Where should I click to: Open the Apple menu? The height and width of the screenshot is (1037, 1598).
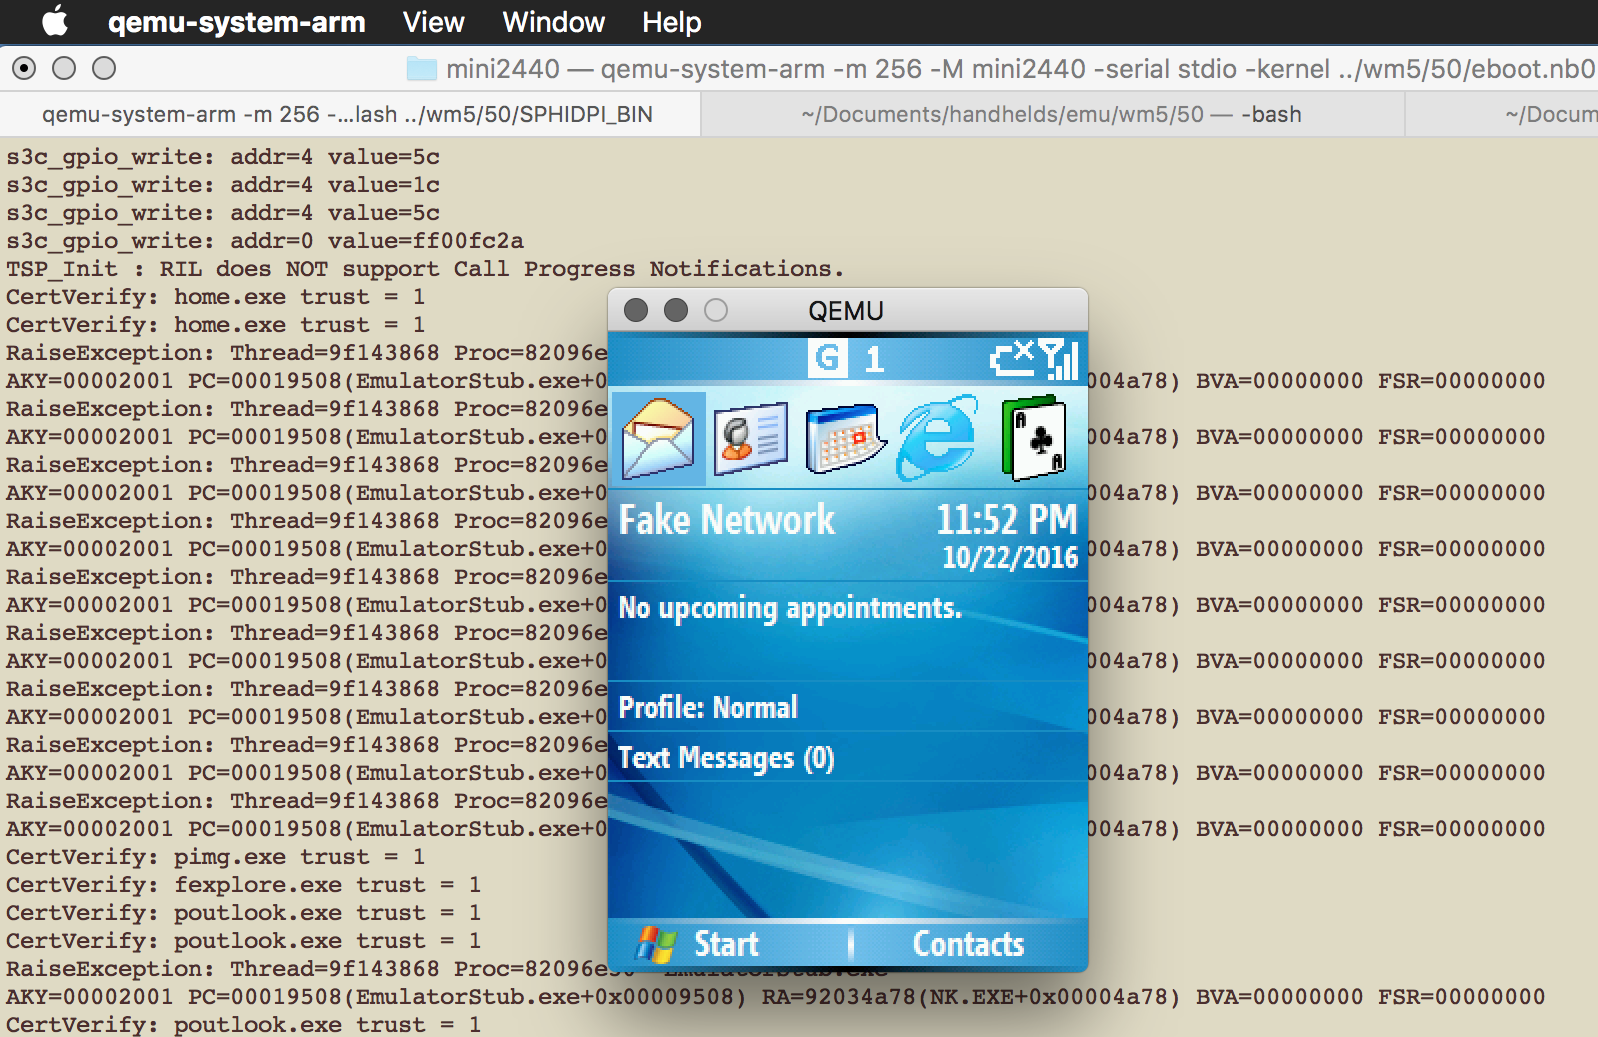coord(55,21)
